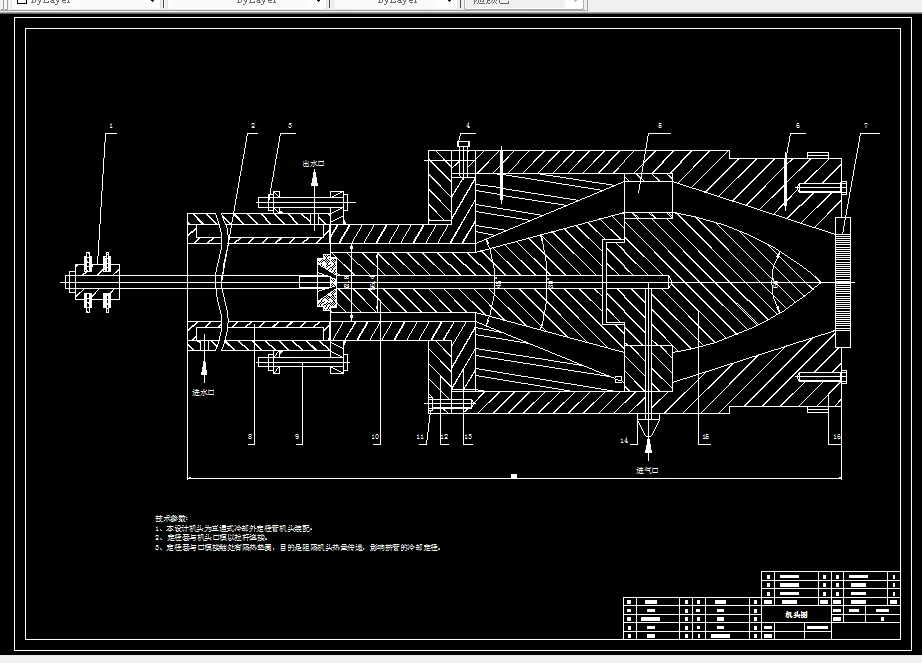Select part number label 9 in drawing

point(297,437)
